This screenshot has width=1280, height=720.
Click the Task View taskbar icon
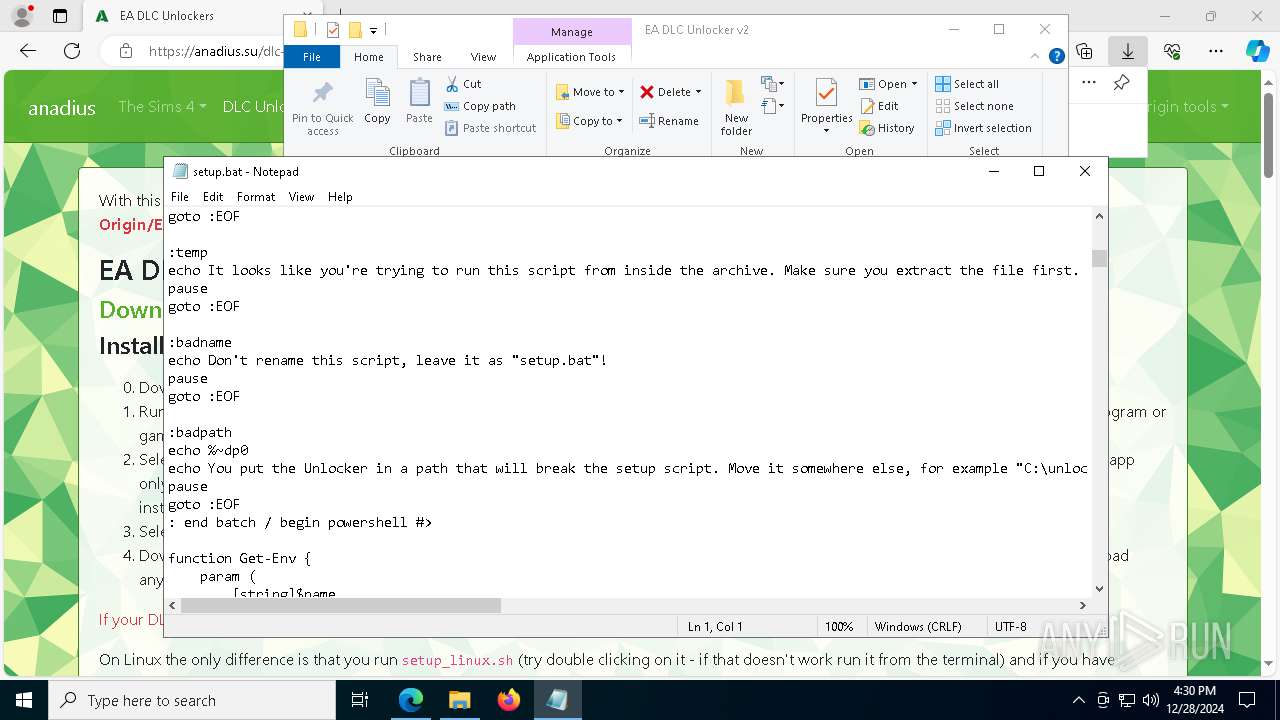361,700
